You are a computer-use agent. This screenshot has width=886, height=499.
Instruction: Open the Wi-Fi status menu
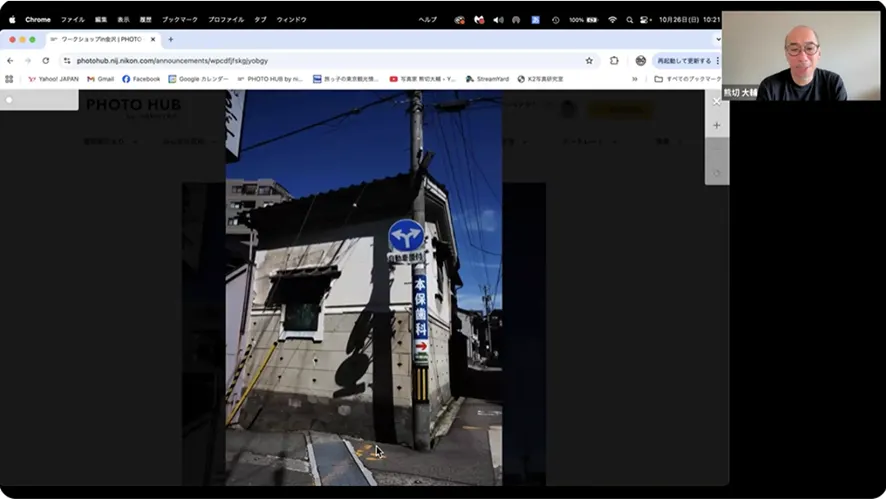[x=612, y=19]
